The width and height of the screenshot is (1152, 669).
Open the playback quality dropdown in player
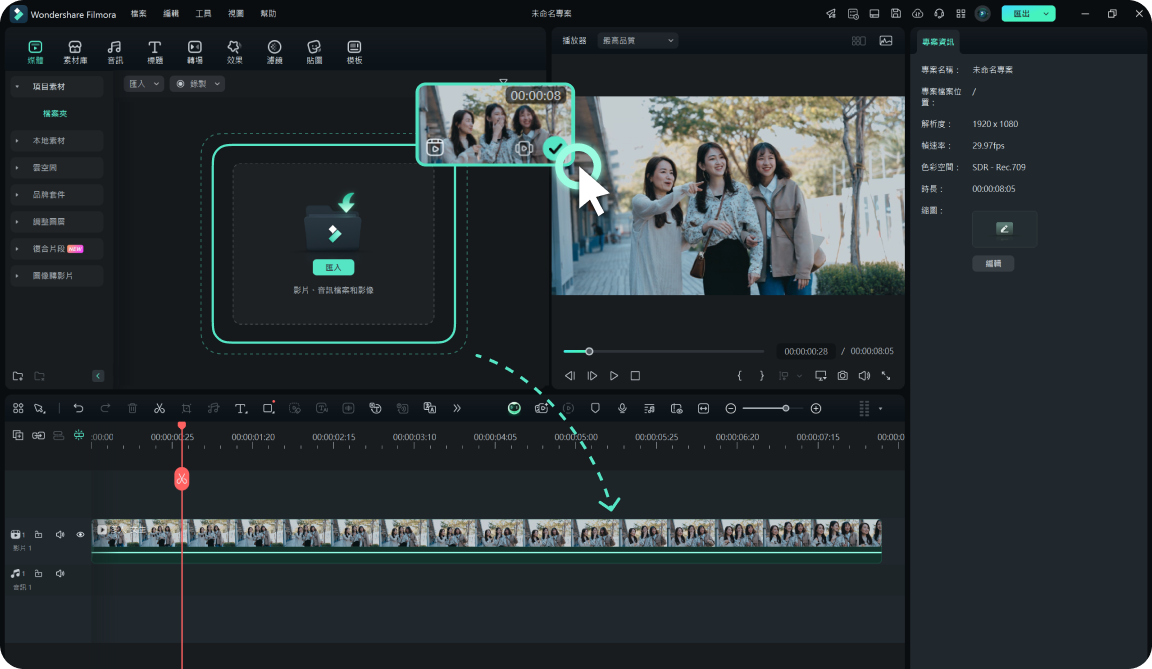click(637, 41)
